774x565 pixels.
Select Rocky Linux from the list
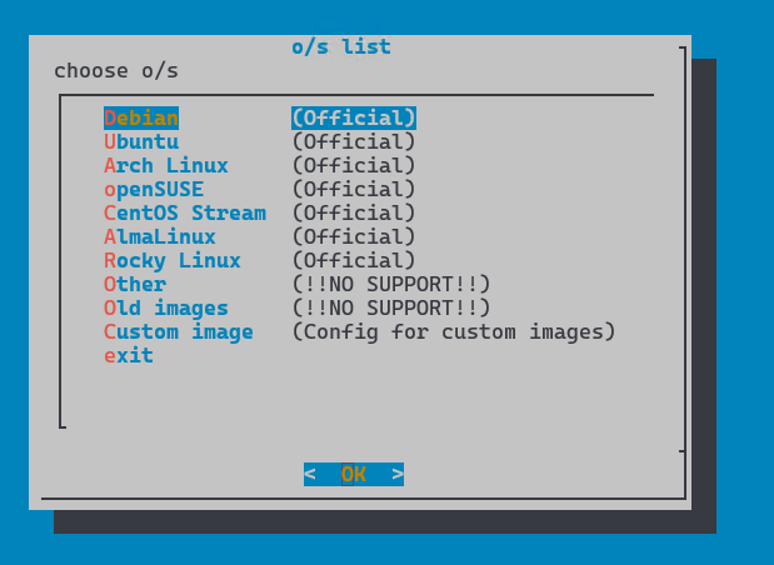coord(172,261)
